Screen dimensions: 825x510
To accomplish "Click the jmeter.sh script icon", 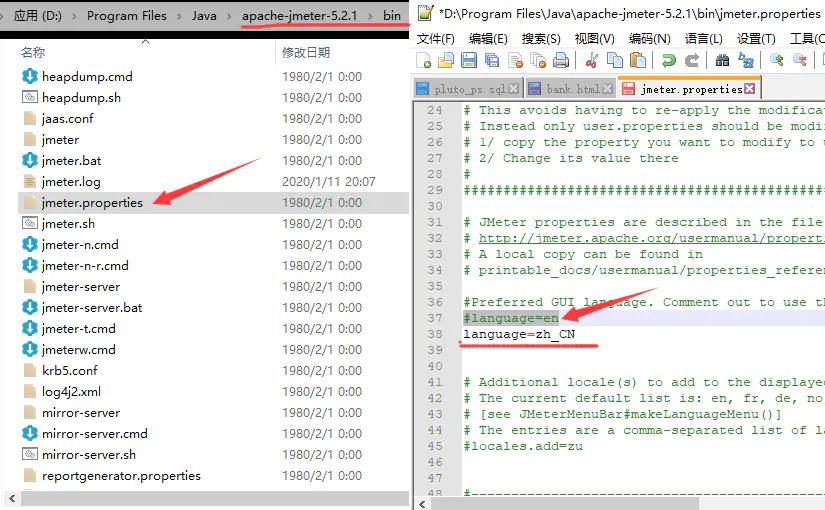I will (x=29, y=223).
